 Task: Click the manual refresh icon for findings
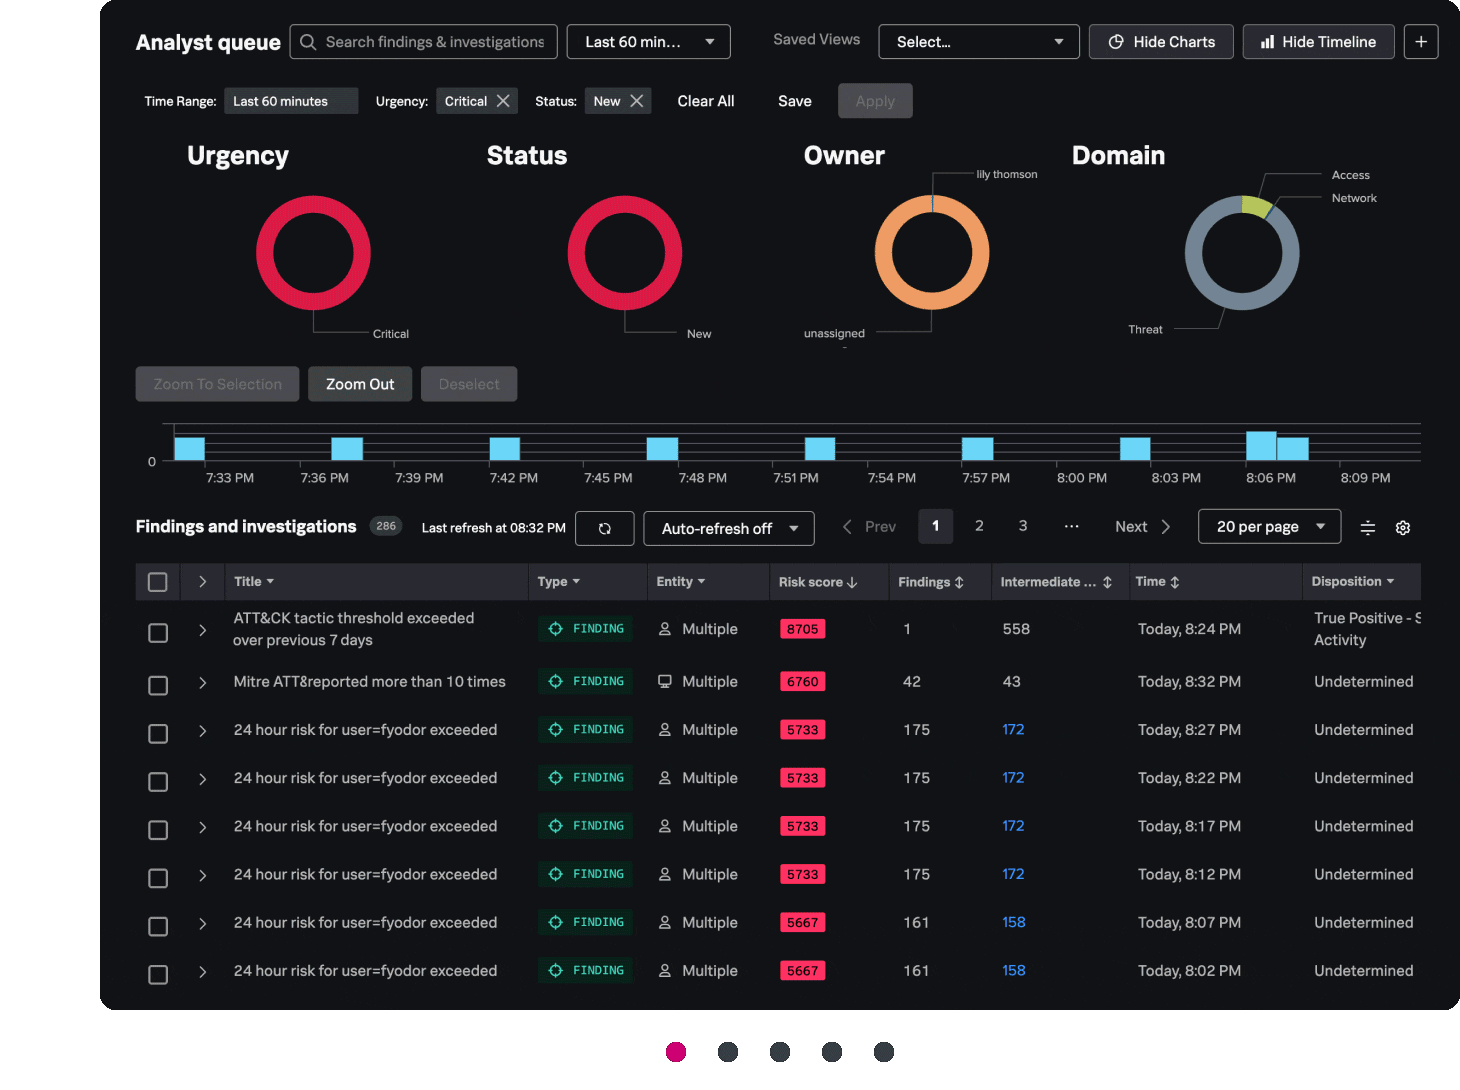pyautogui.click(x=604, y=528)
